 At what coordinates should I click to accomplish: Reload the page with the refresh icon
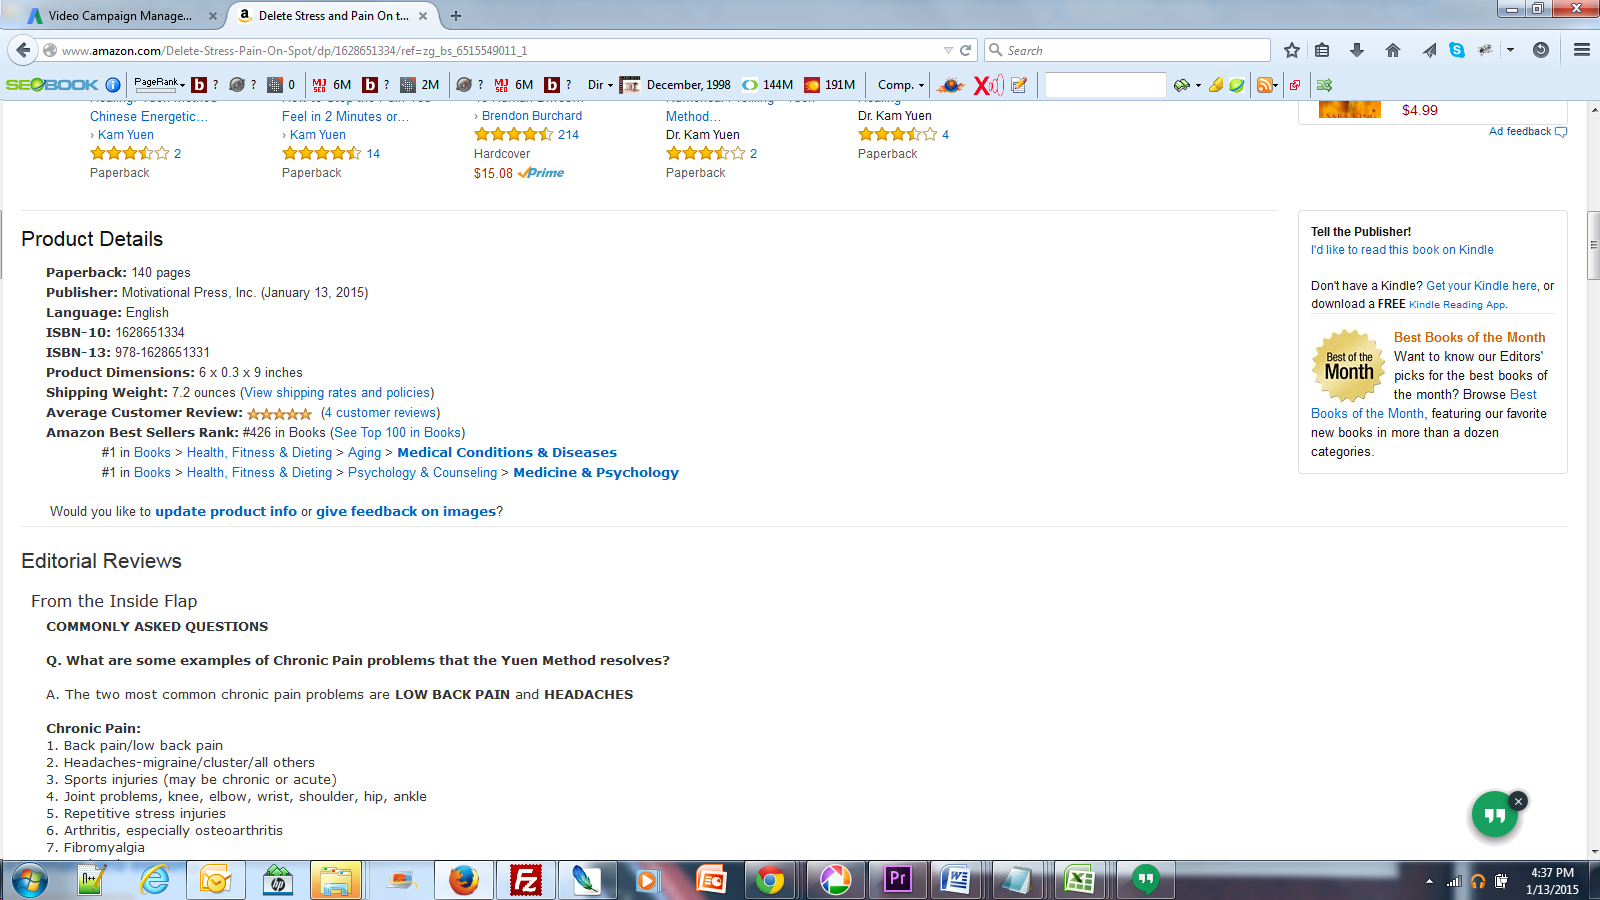tap(966, 50)
